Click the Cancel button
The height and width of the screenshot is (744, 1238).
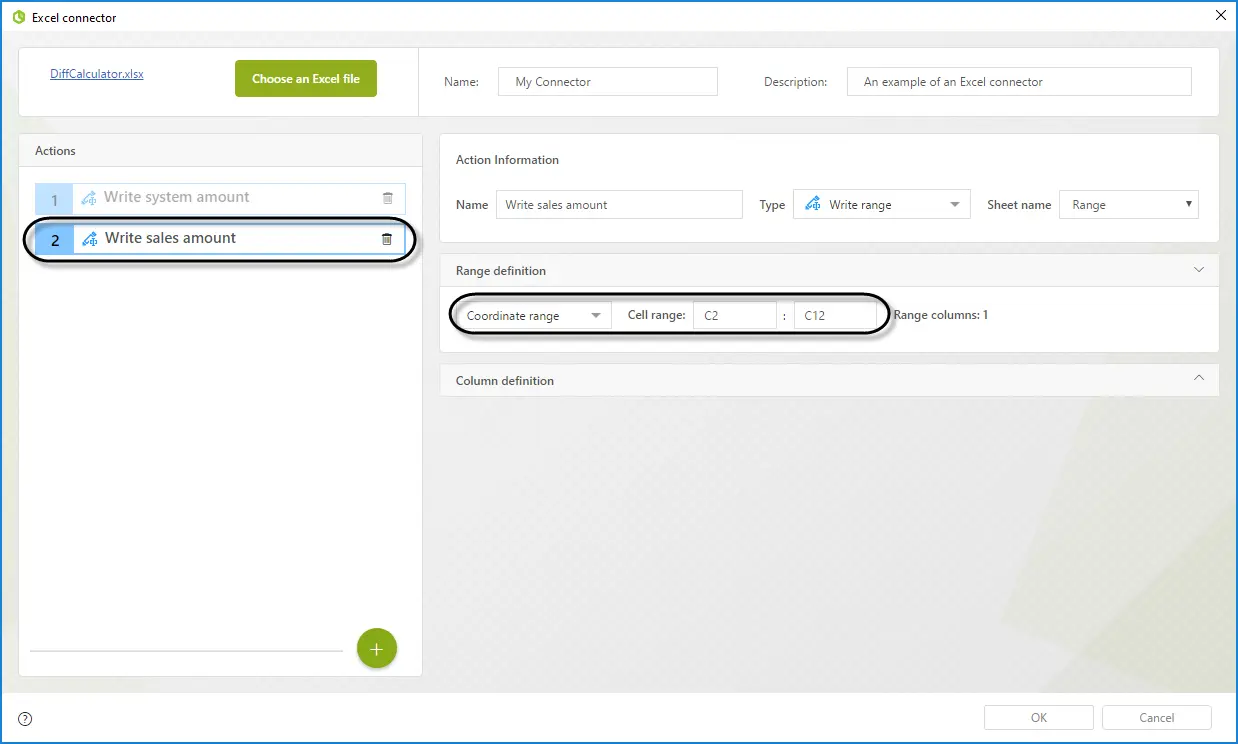coord(1157,718)
